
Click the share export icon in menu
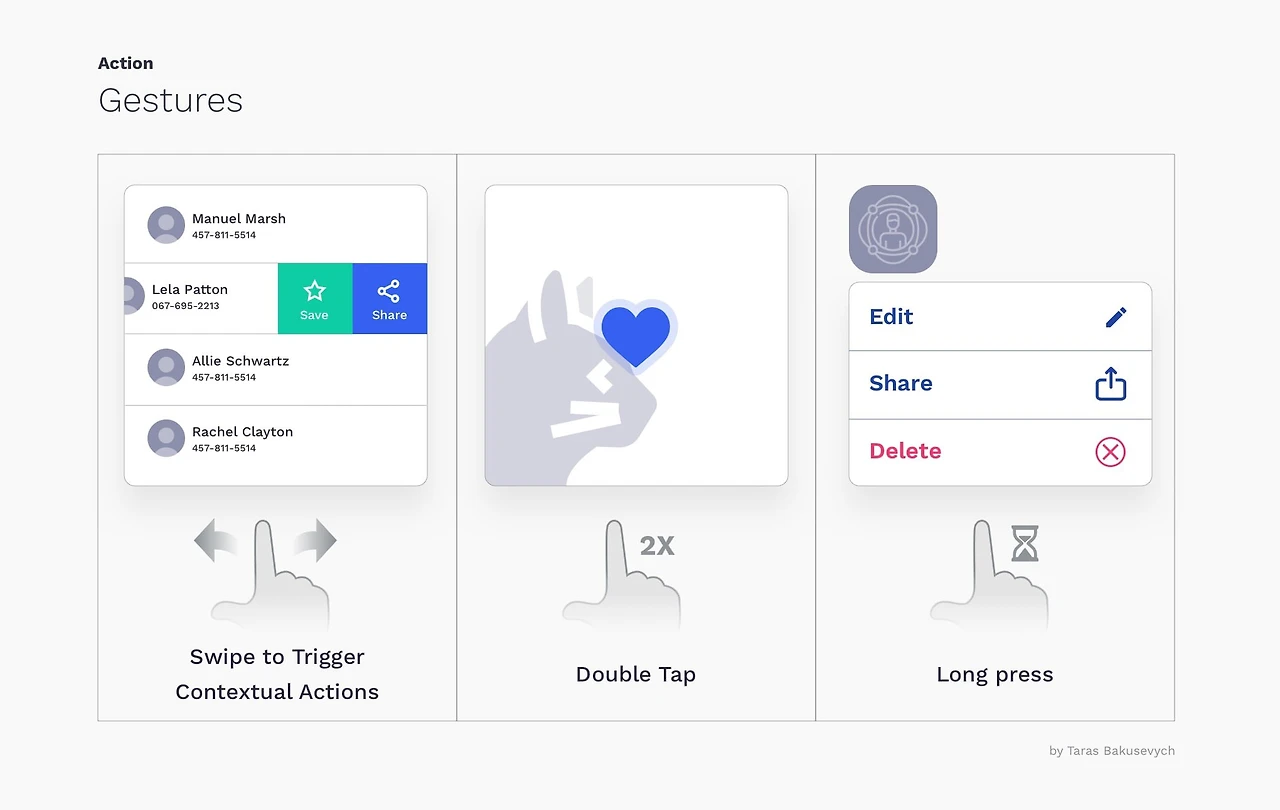pyautogui.click(x=1110, y=384)
